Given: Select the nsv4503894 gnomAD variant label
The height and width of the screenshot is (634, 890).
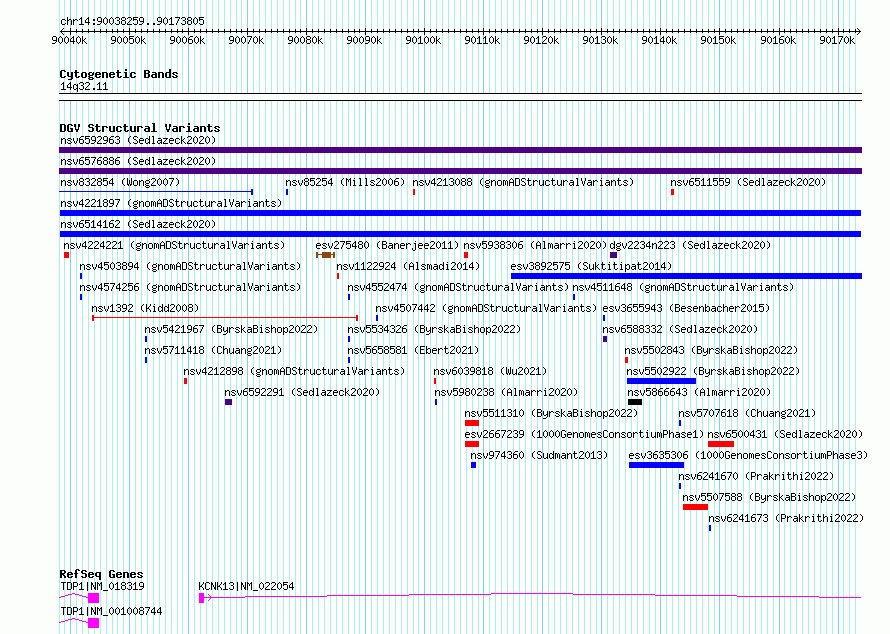Looking at the screenshot, I should (190, 266).
